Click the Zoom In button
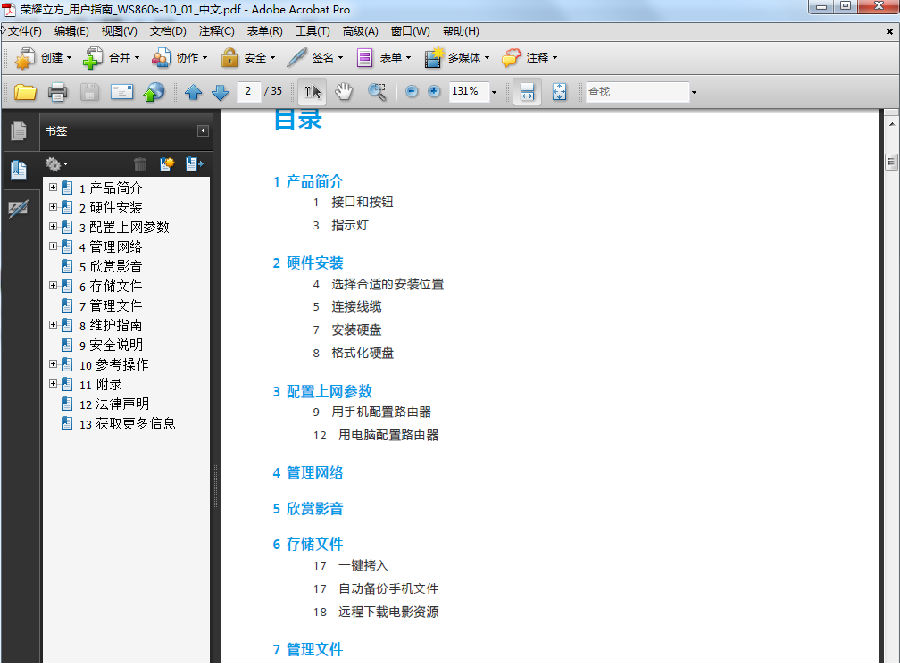The height and width of the screenshot is (663, 900). [434, 91]
